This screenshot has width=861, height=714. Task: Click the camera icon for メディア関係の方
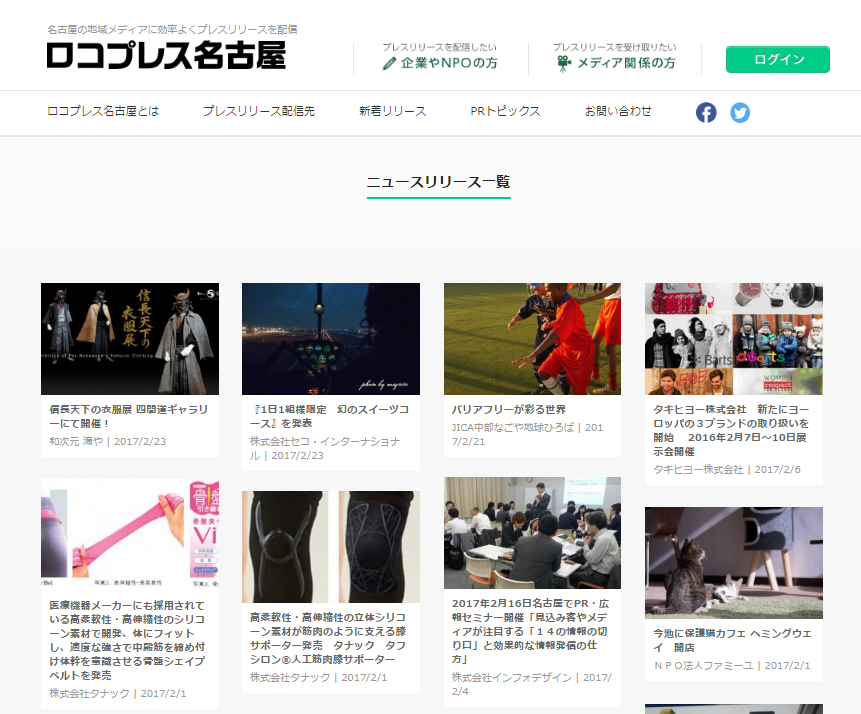(565, 63)
